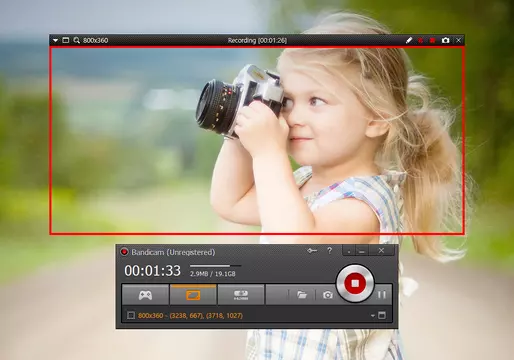Screen dimensions: 514x360
Task: Select the Screen Recording mode tab
Action: (193, 295)
